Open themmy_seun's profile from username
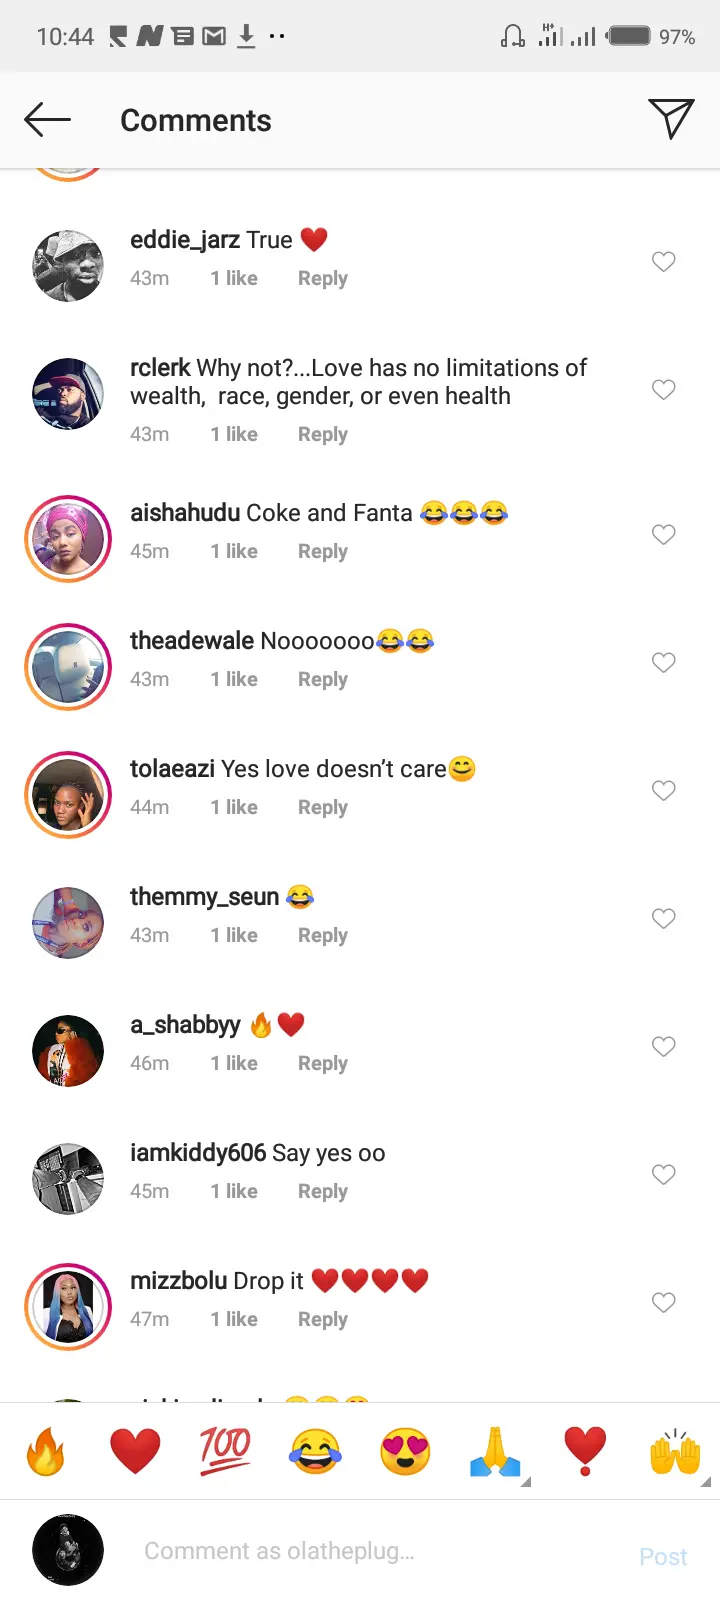Screen dimensions: 720x1600 tap(204, 897)
